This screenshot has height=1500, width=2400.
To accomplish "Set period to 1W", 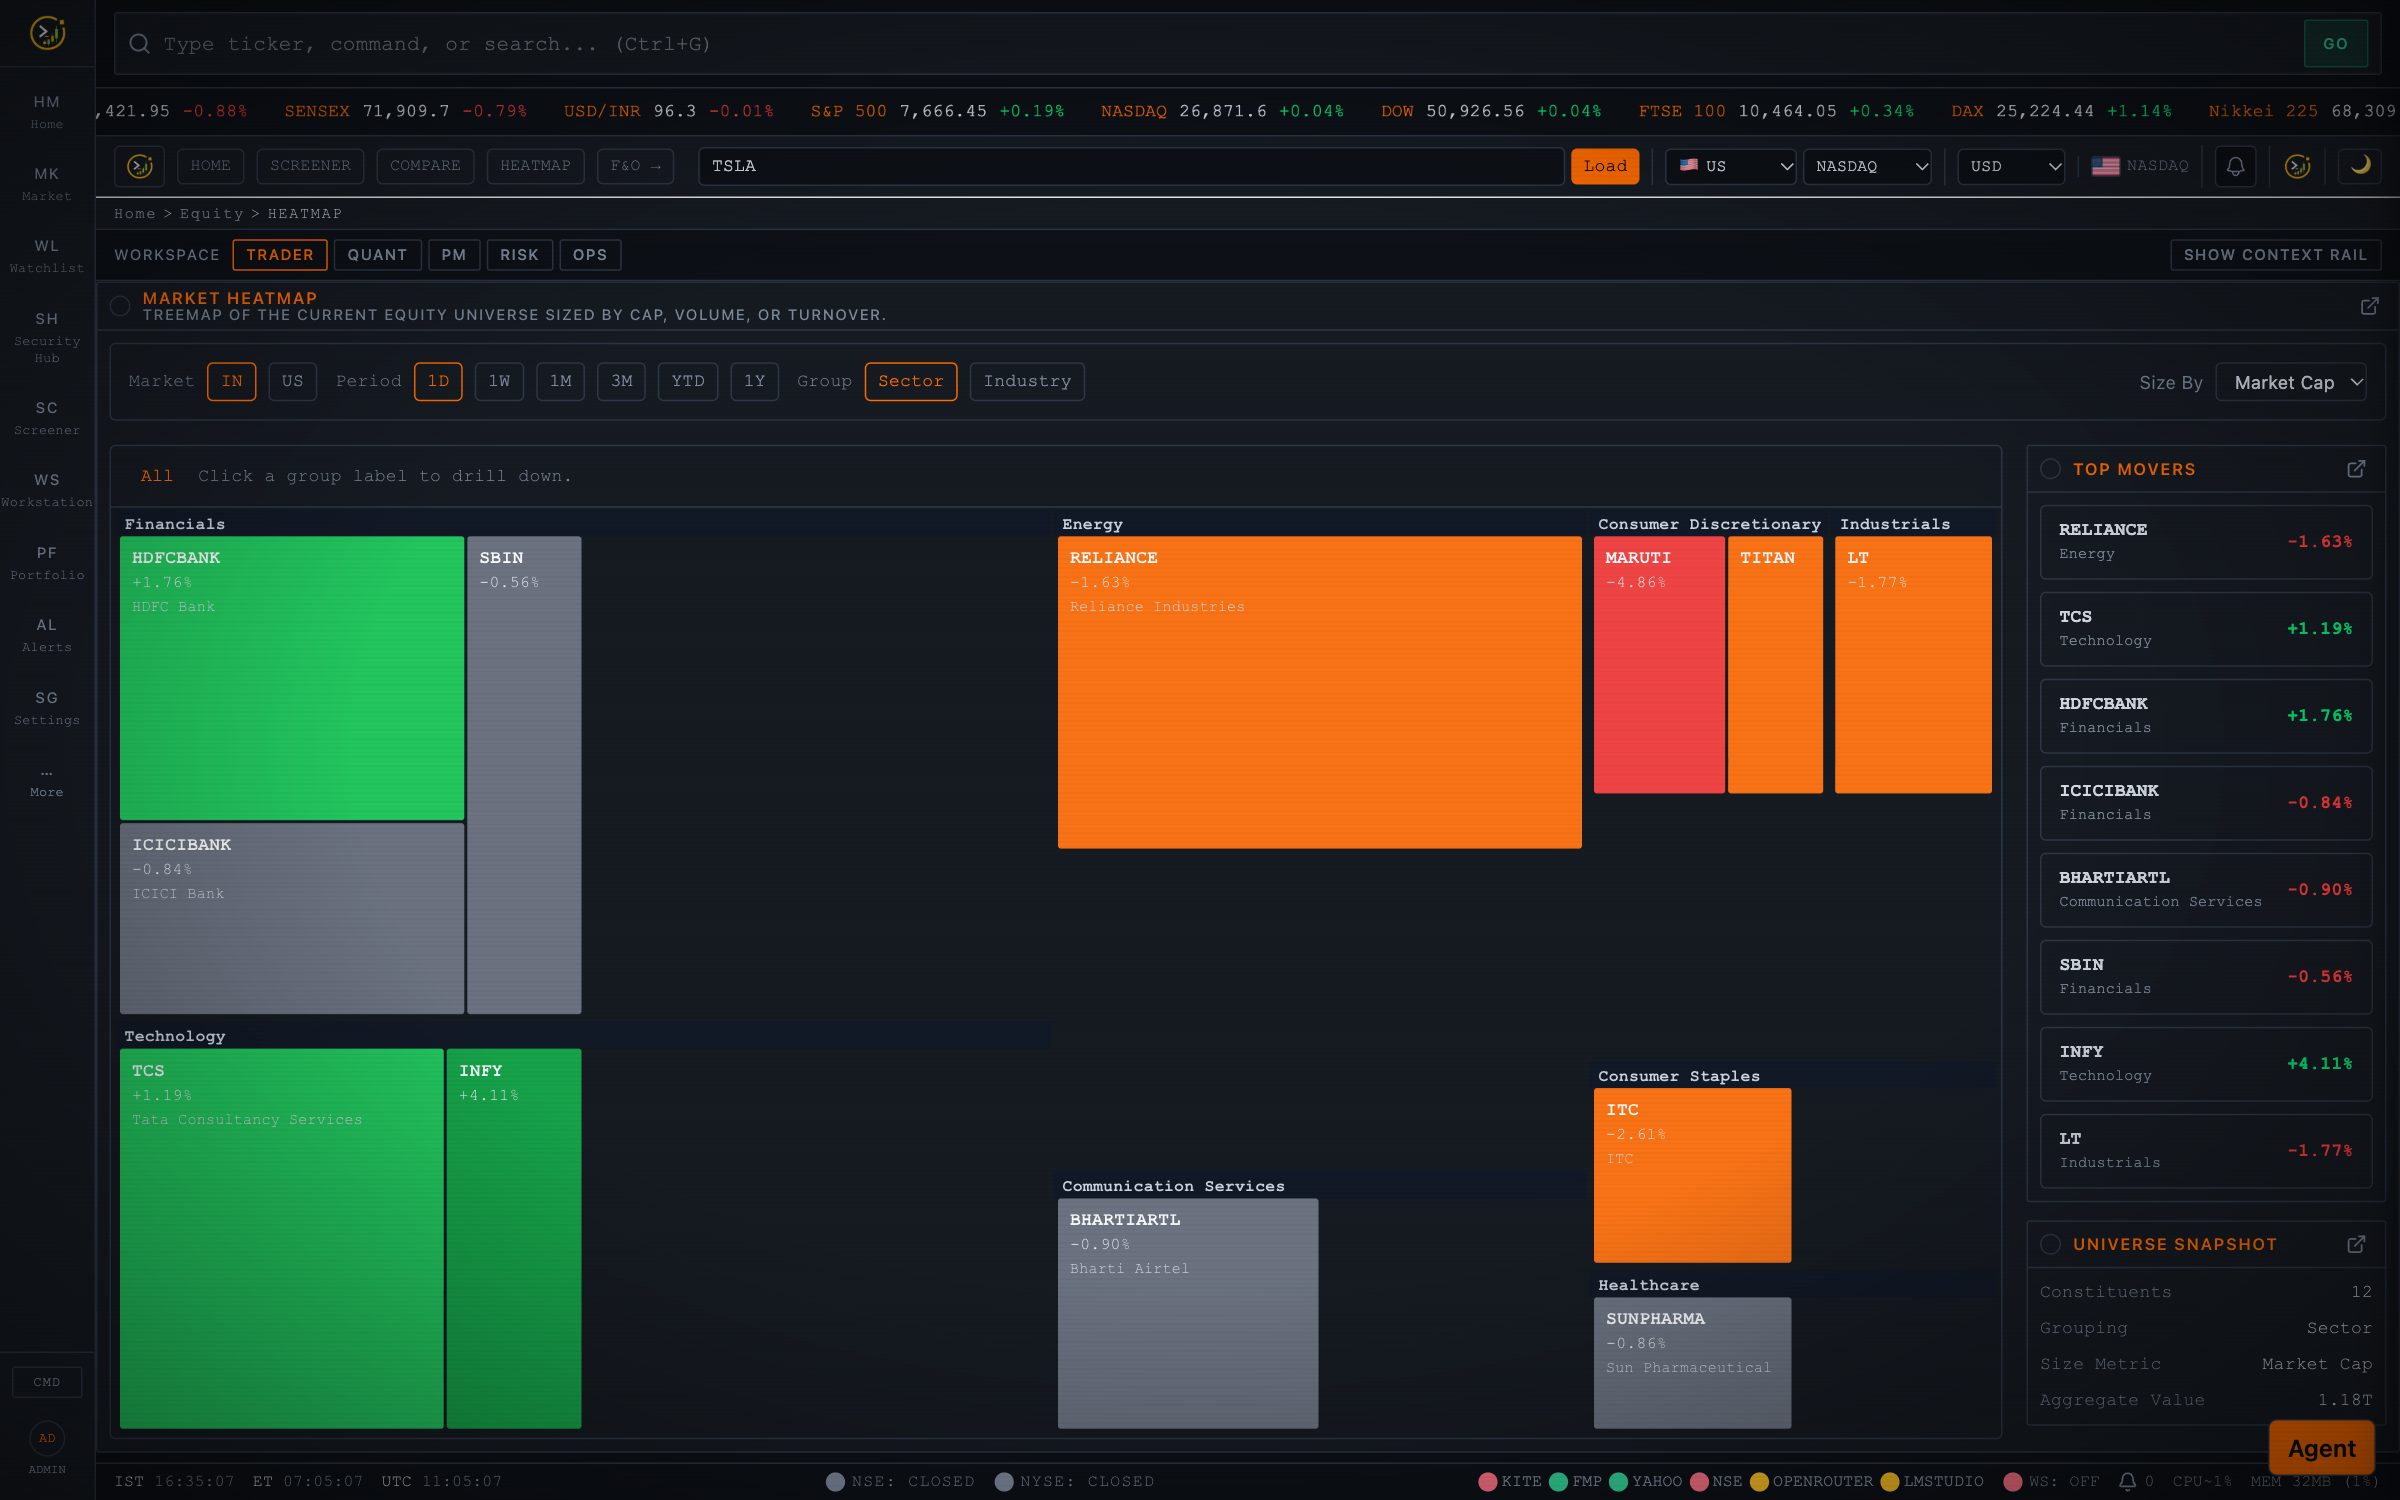I will 499,381.
